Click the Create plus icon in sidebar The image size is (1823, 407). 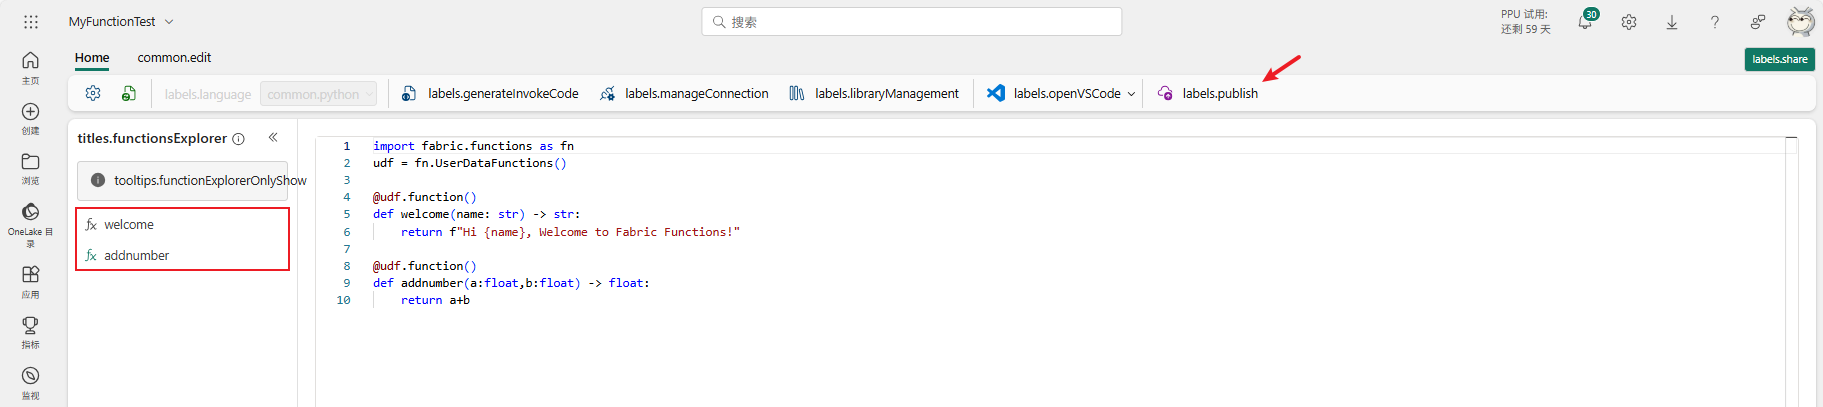pyautogui.click(x=31, y=112)
